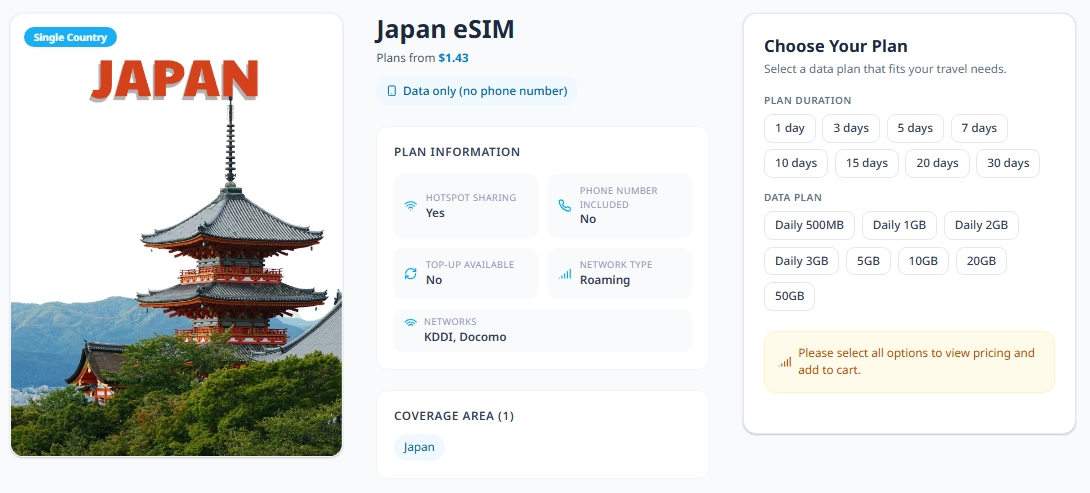Screen dimensions: 1090x493
Task: Select the 5 days plan duration
Action: pos(915,128)
